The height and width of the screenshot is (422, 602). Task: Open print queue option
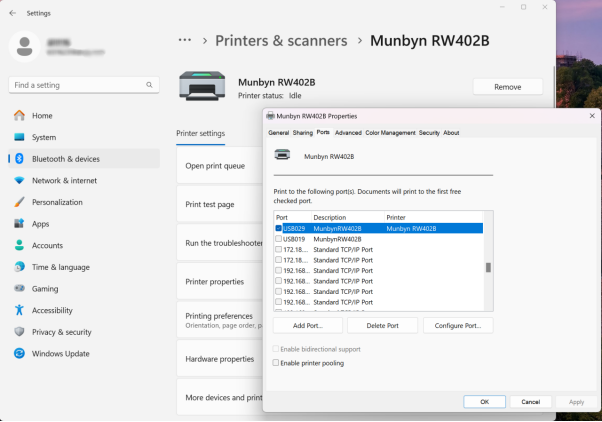point(220,165)
